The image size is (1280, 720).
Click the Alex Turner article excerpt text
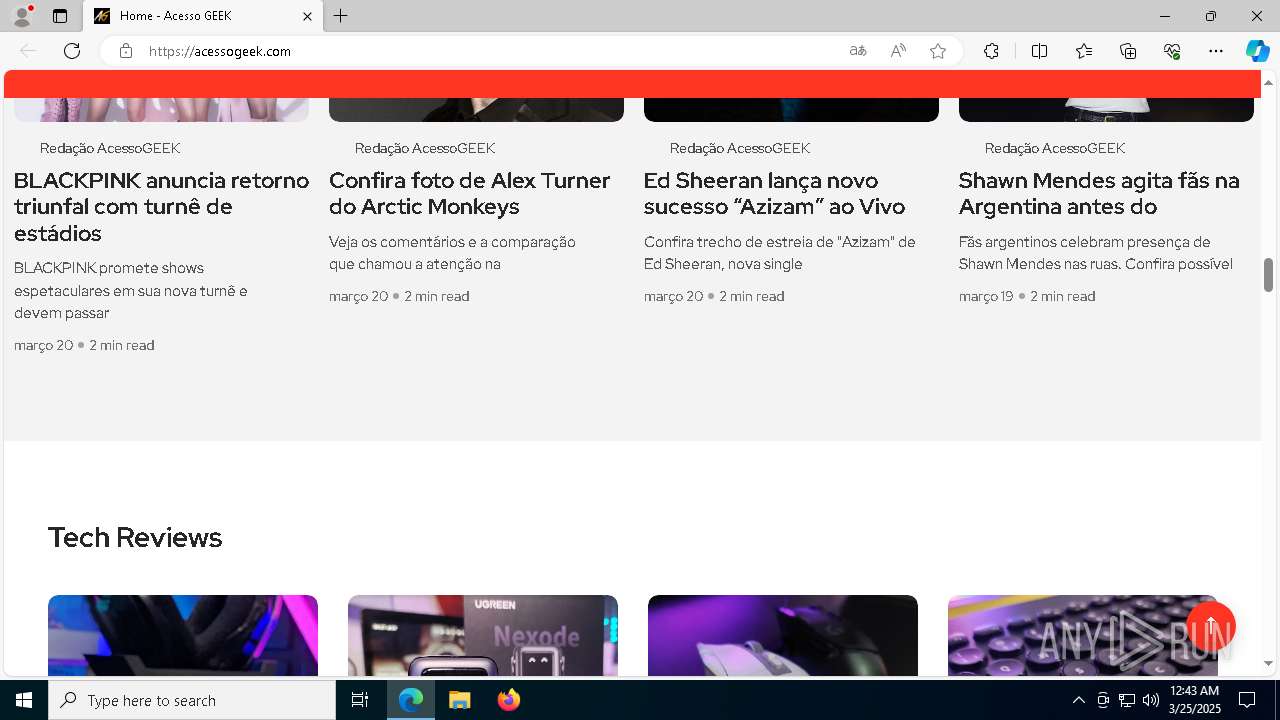point(452,253)
